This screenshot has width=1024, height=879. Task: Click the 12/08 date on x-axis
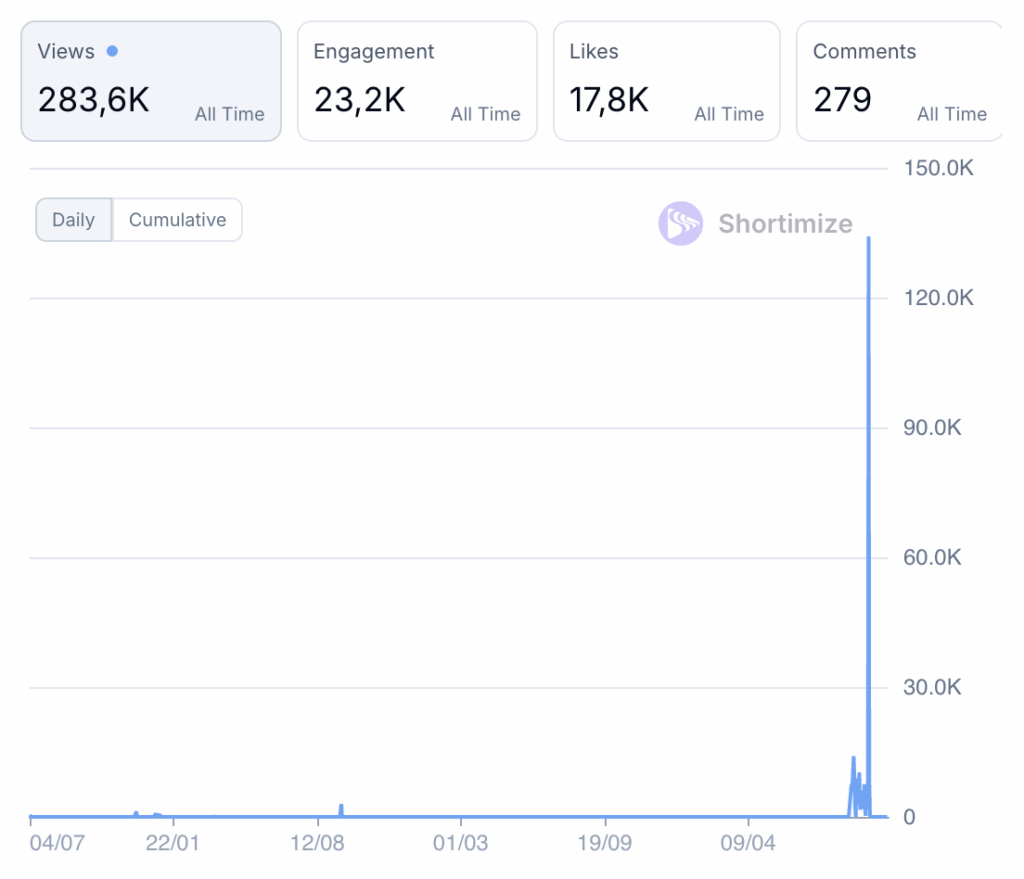(317, 843)
